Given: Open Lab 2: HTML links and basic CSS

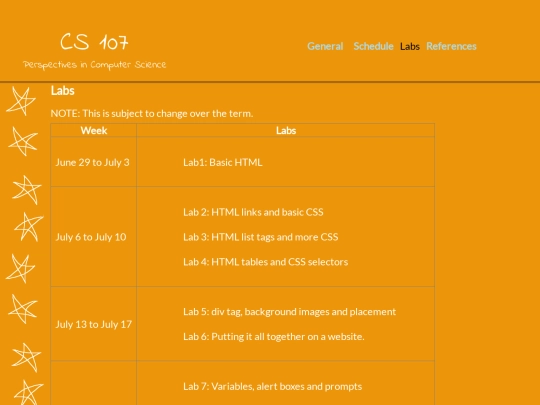Looking at the screenshot, I should tap(253, 212).
